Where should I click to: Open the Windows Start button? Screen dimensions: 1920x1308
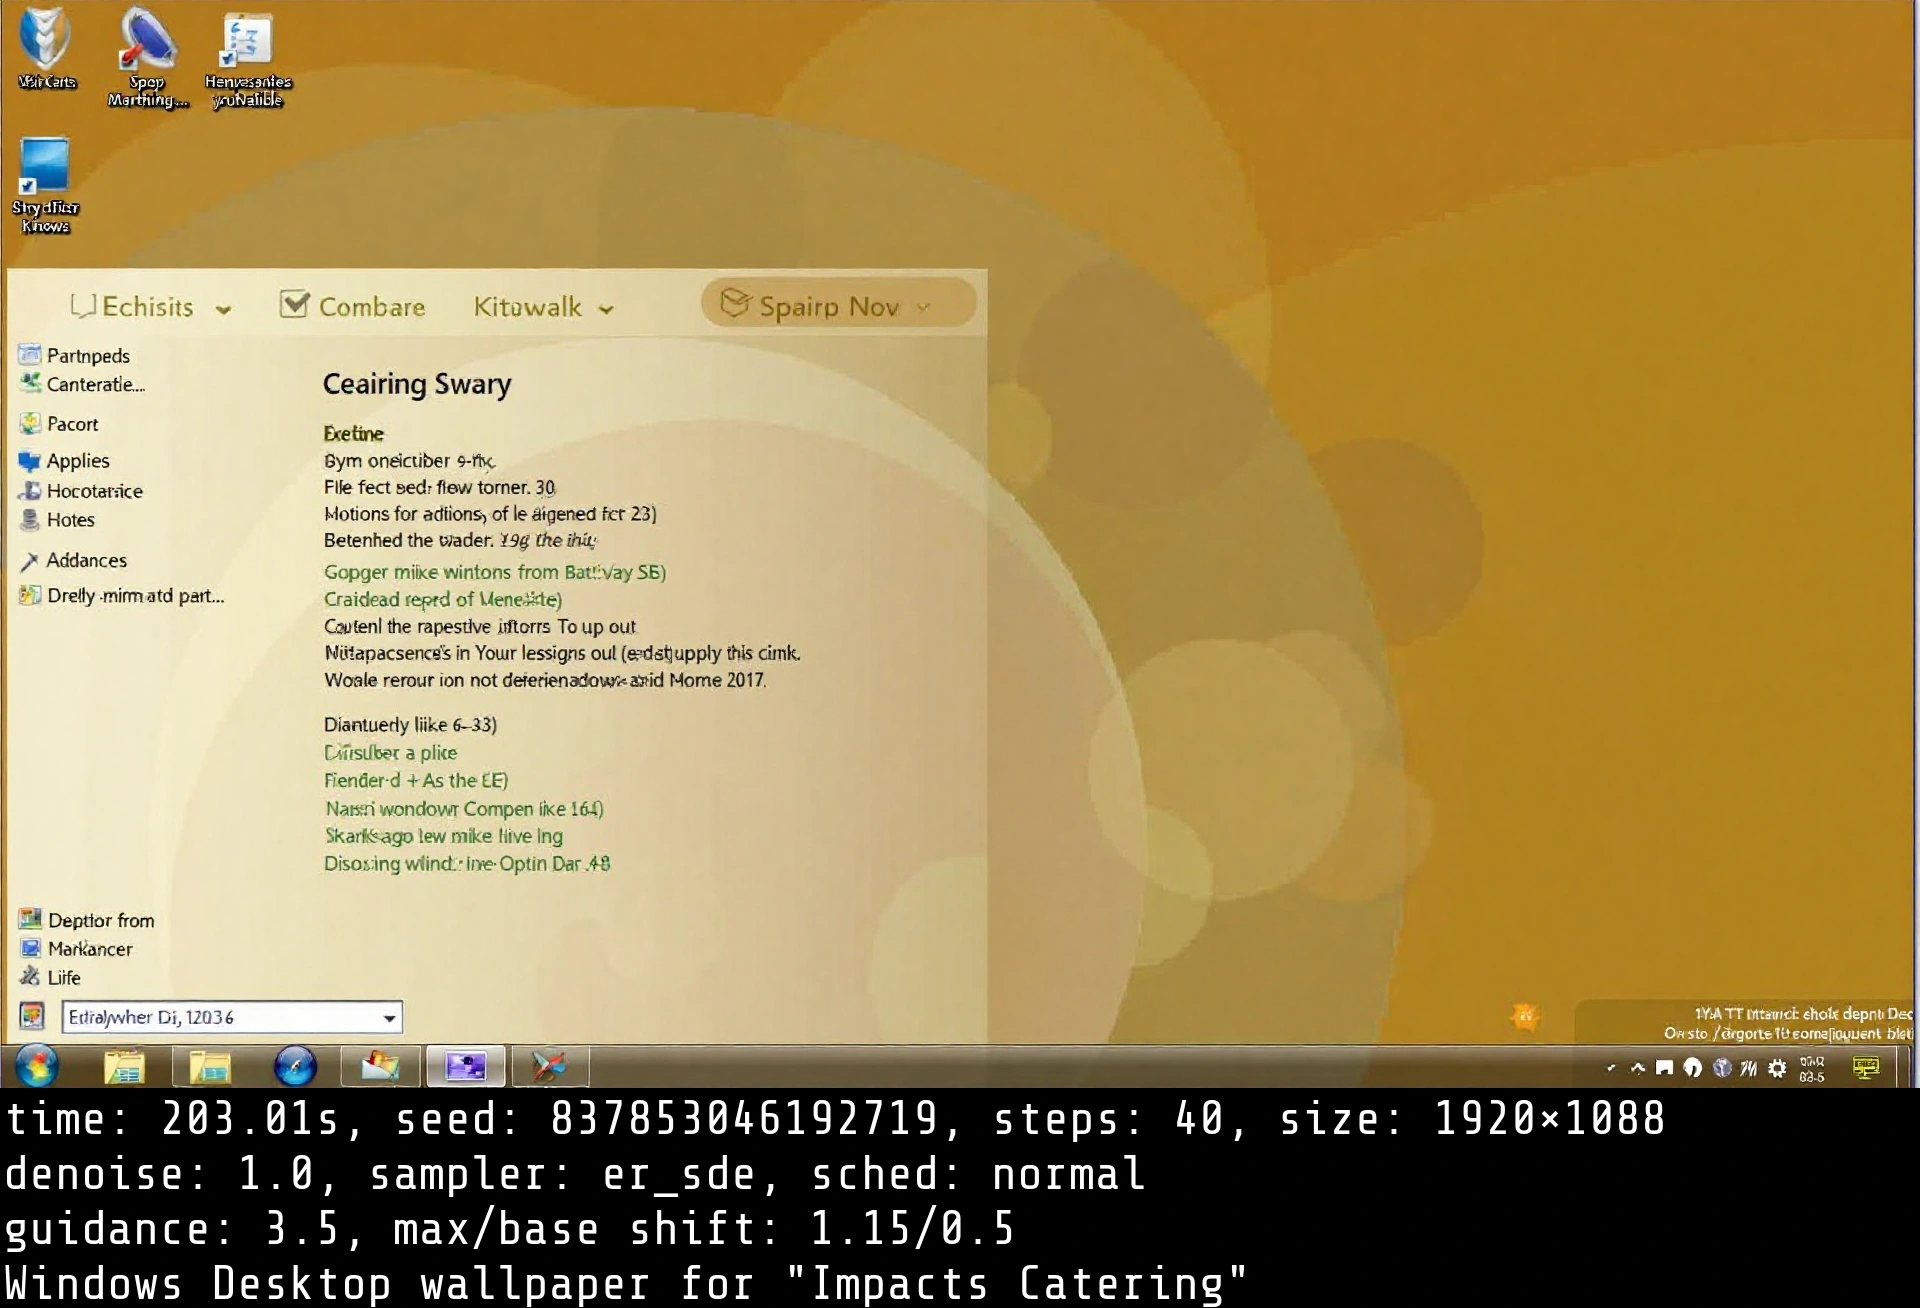(37, 1066)
